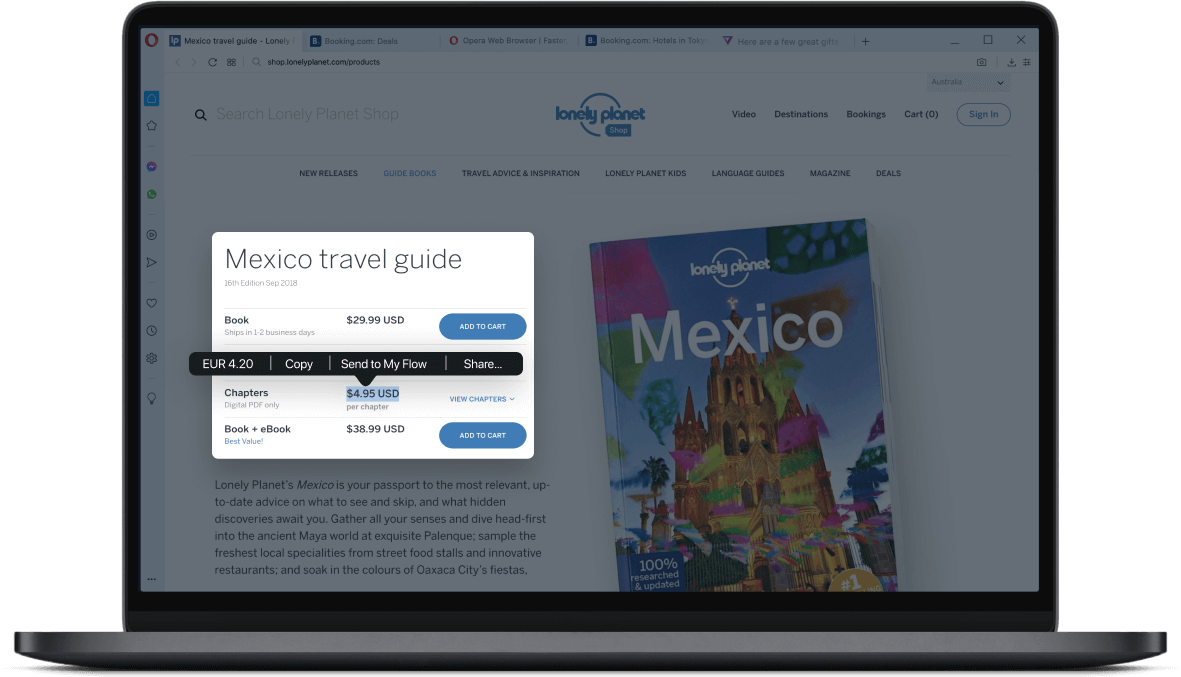Viewport: 1181px width, 677px height.
Task: Select Send to My Flow option
Action: point(383,364)
